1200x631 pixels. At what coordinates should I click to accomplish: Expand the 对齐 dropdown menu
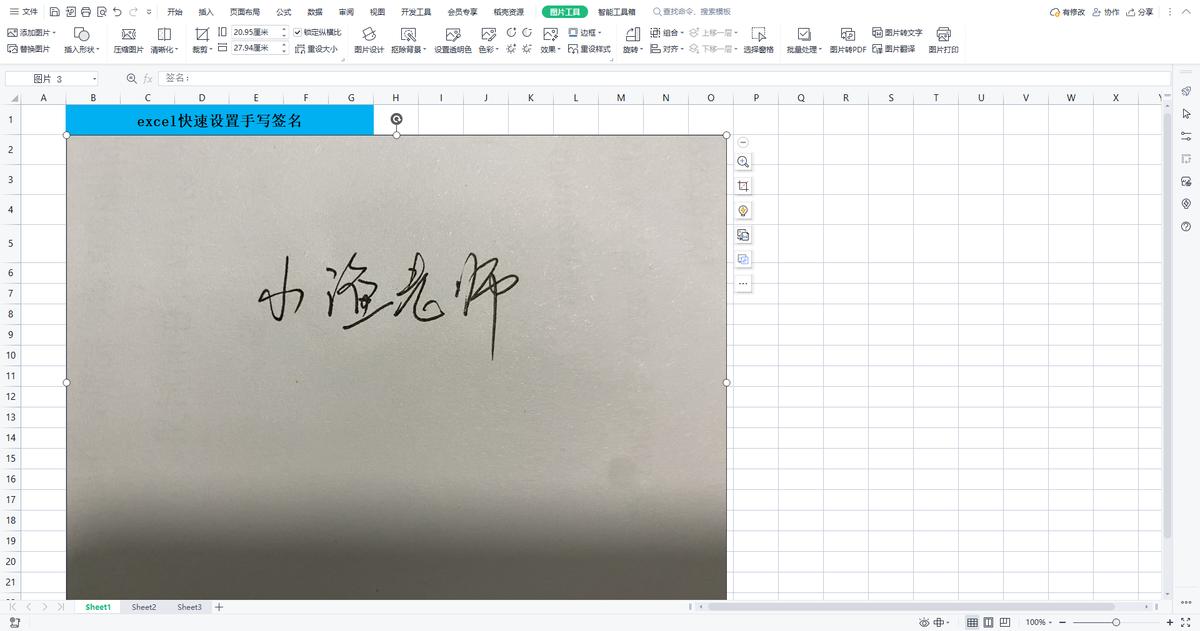[673, 48]
